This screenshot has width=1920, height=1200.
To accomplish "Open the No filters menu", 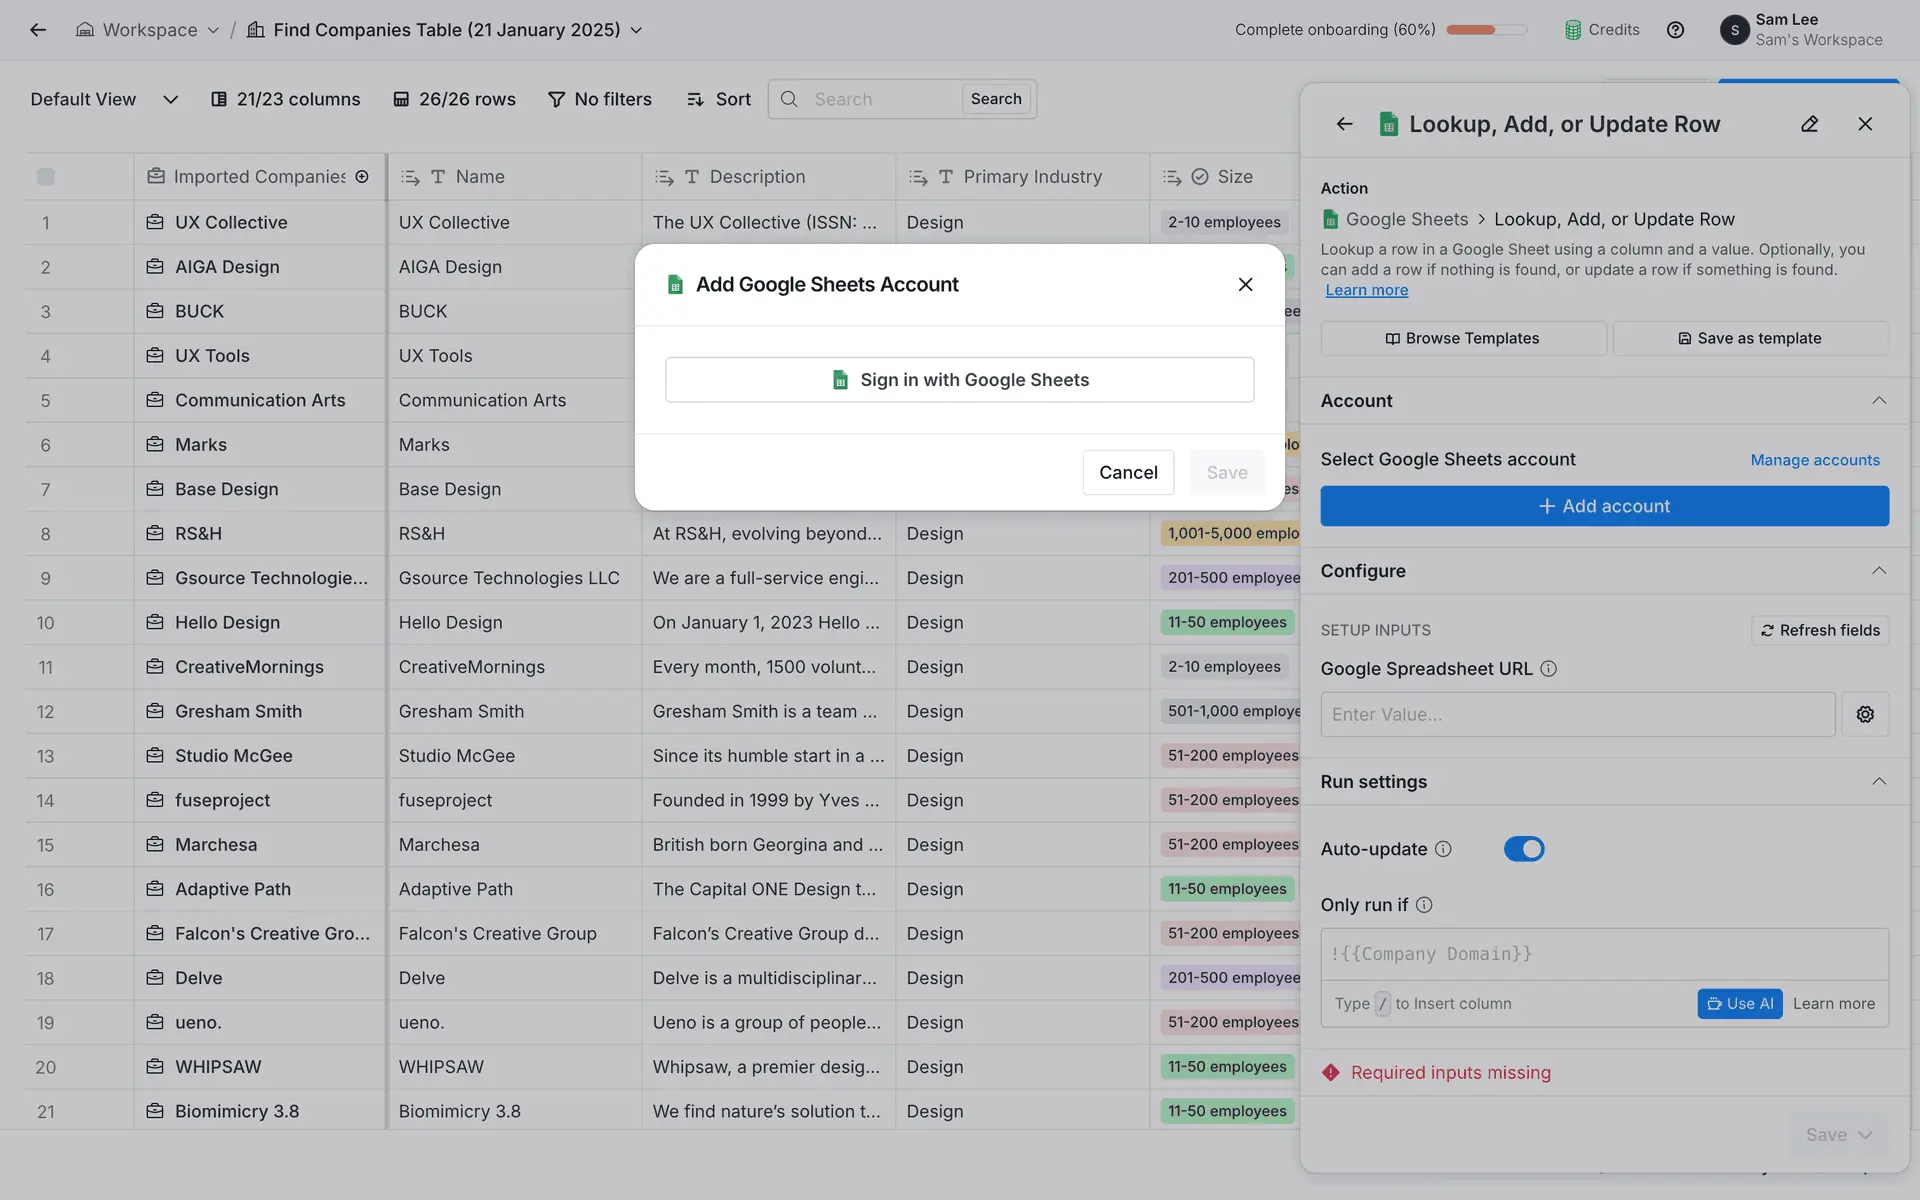I will click(x=600, y=99).
